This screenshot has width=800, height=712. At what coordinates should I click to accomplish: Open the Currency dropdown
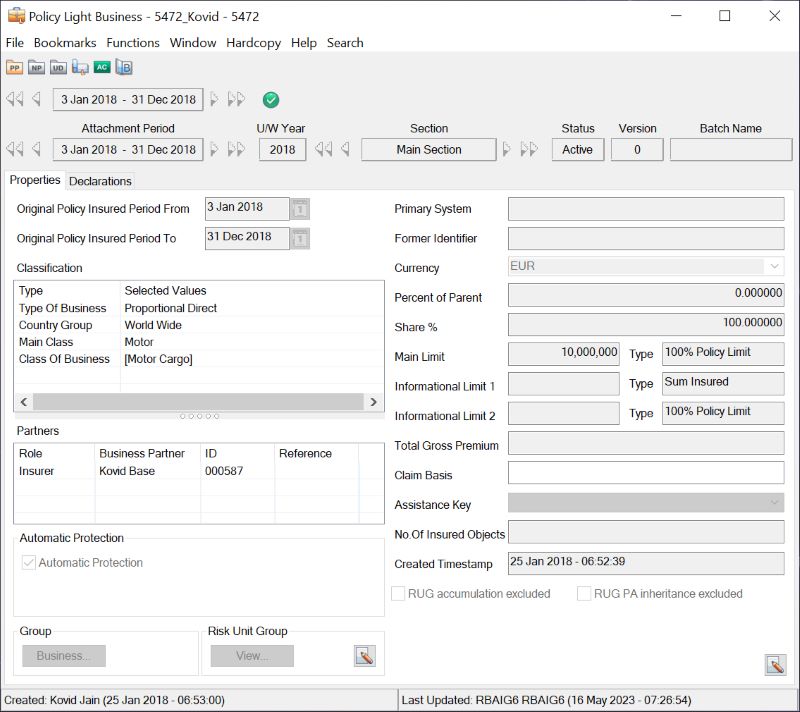coord(774,267)
